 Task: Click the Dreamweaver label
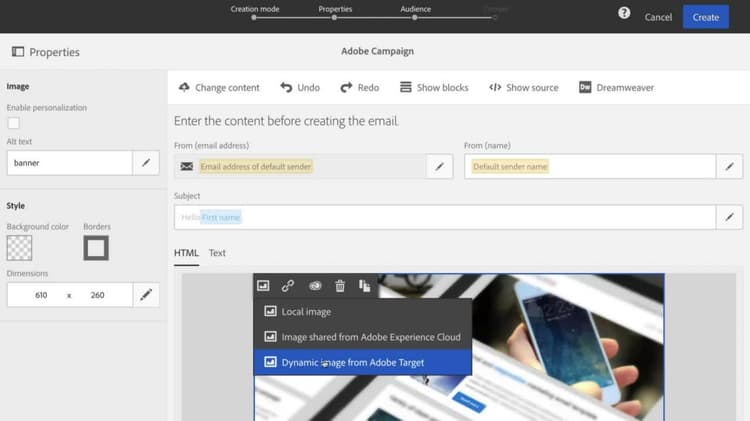625,88
